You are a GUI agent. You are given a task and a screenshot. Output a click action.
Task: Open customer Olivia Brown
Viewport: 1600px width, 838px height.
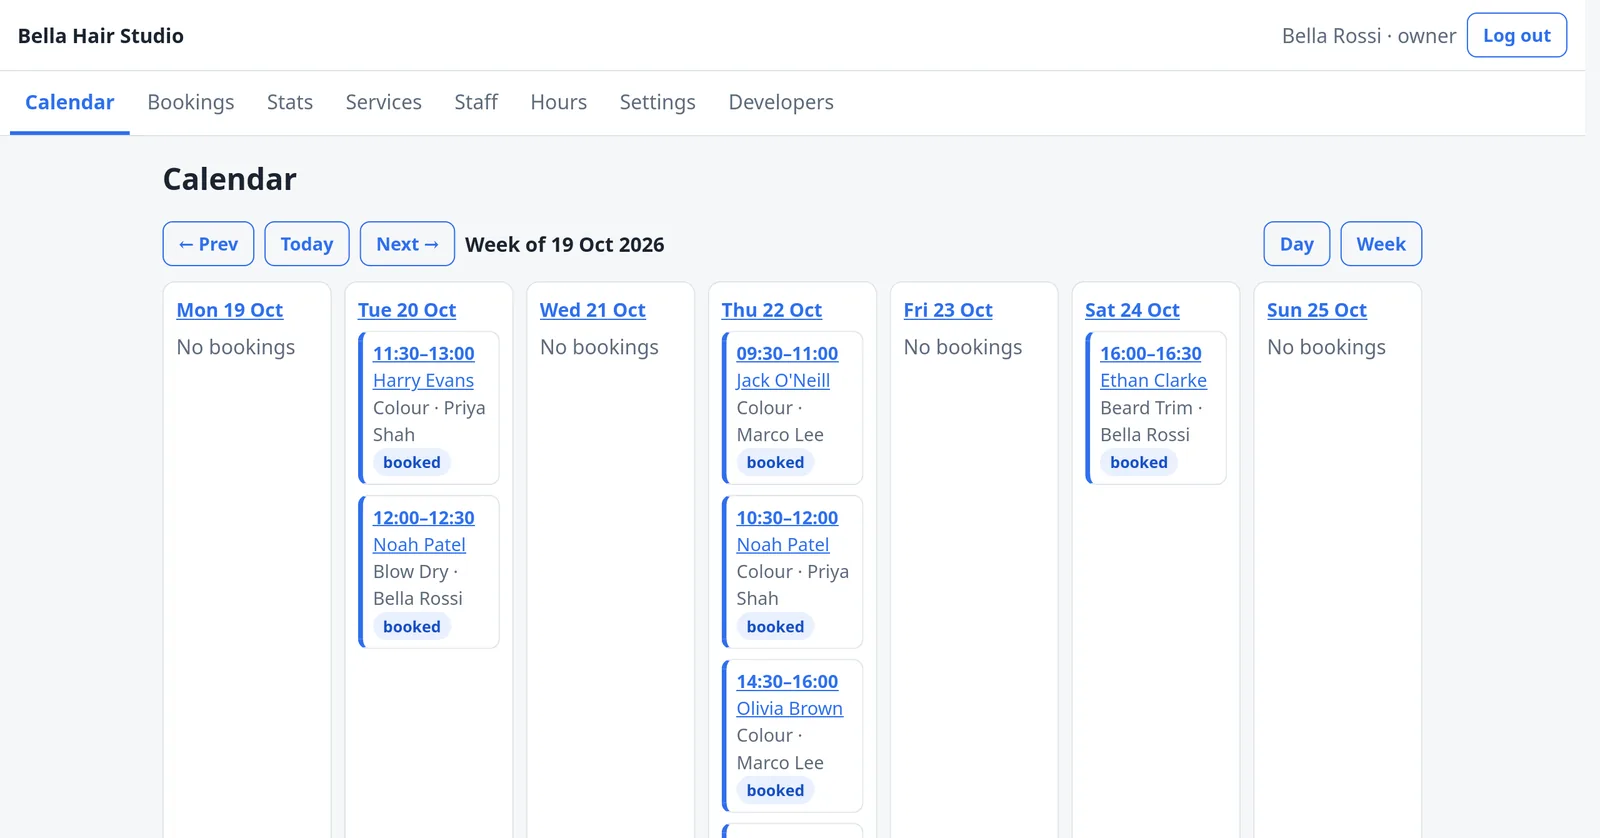[790, 709]
